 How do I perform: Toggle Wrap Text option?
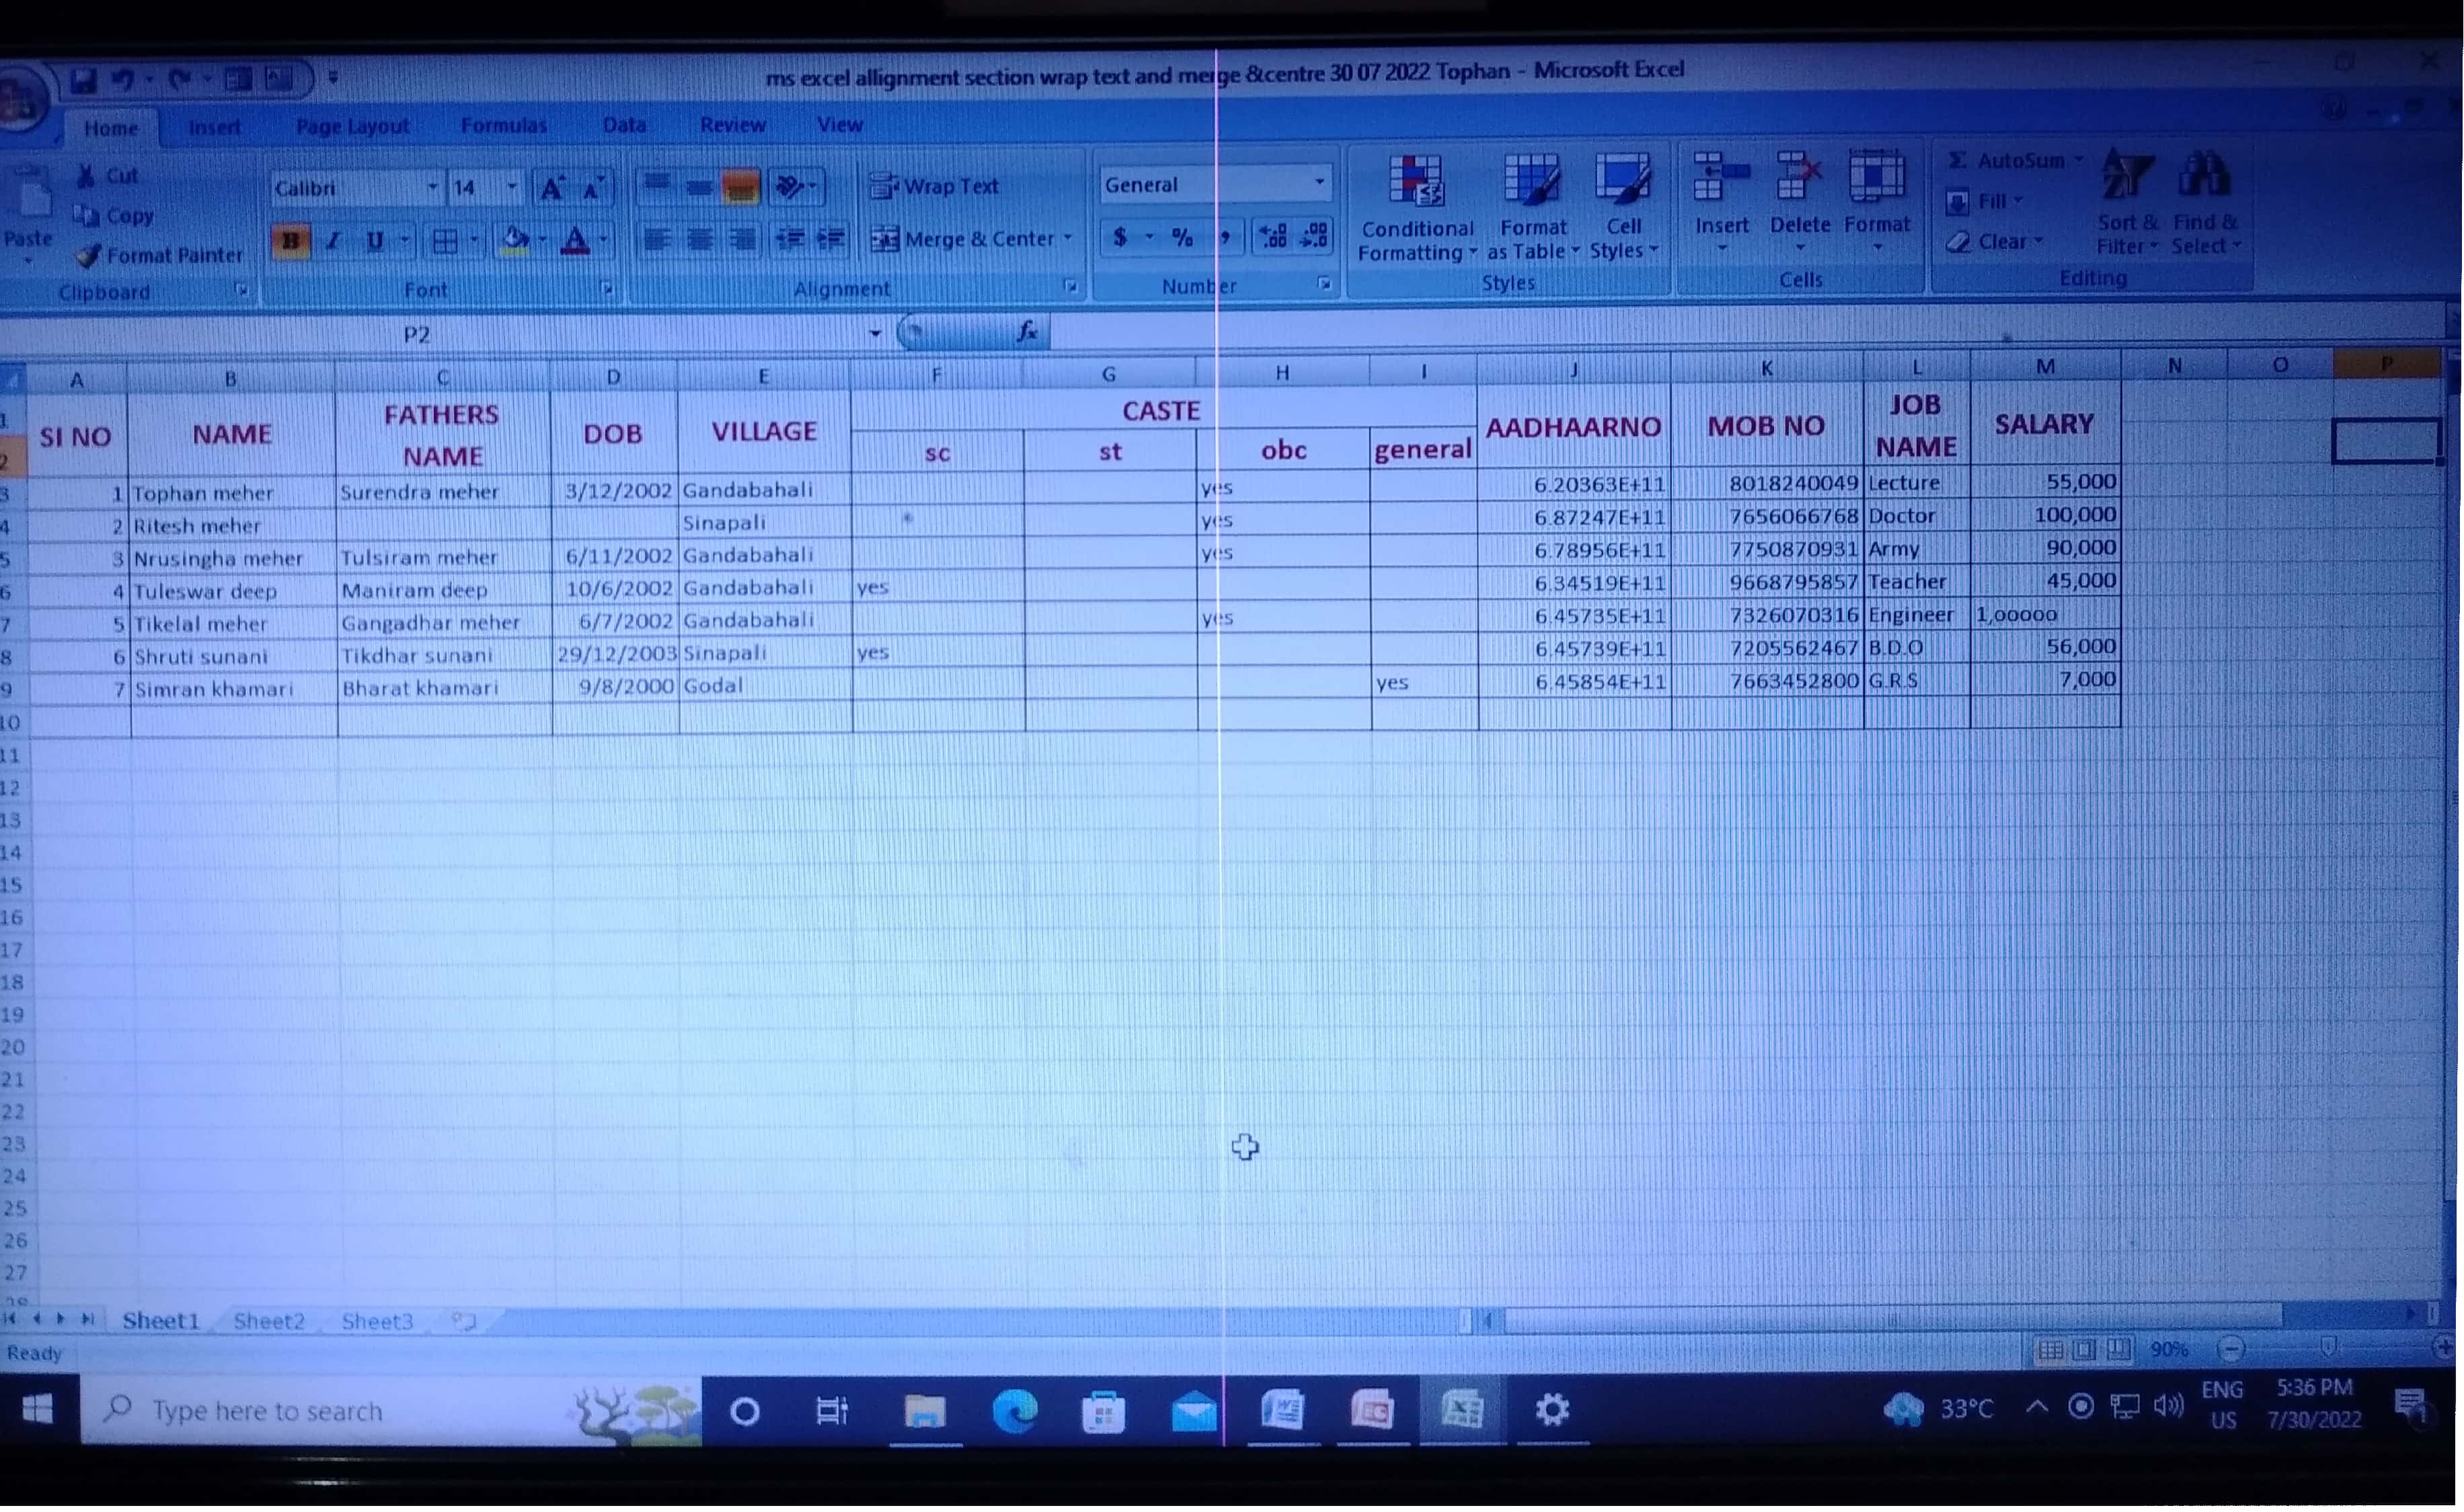tap(935, 187)
